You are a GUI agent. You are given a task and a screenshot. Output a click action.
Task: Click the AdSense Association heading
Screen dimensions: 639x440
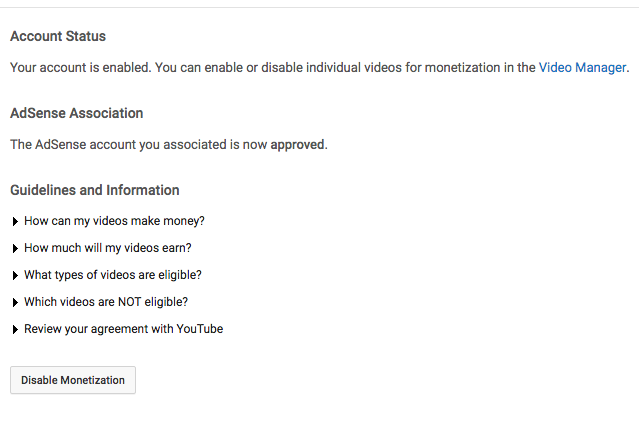point(77,113)
